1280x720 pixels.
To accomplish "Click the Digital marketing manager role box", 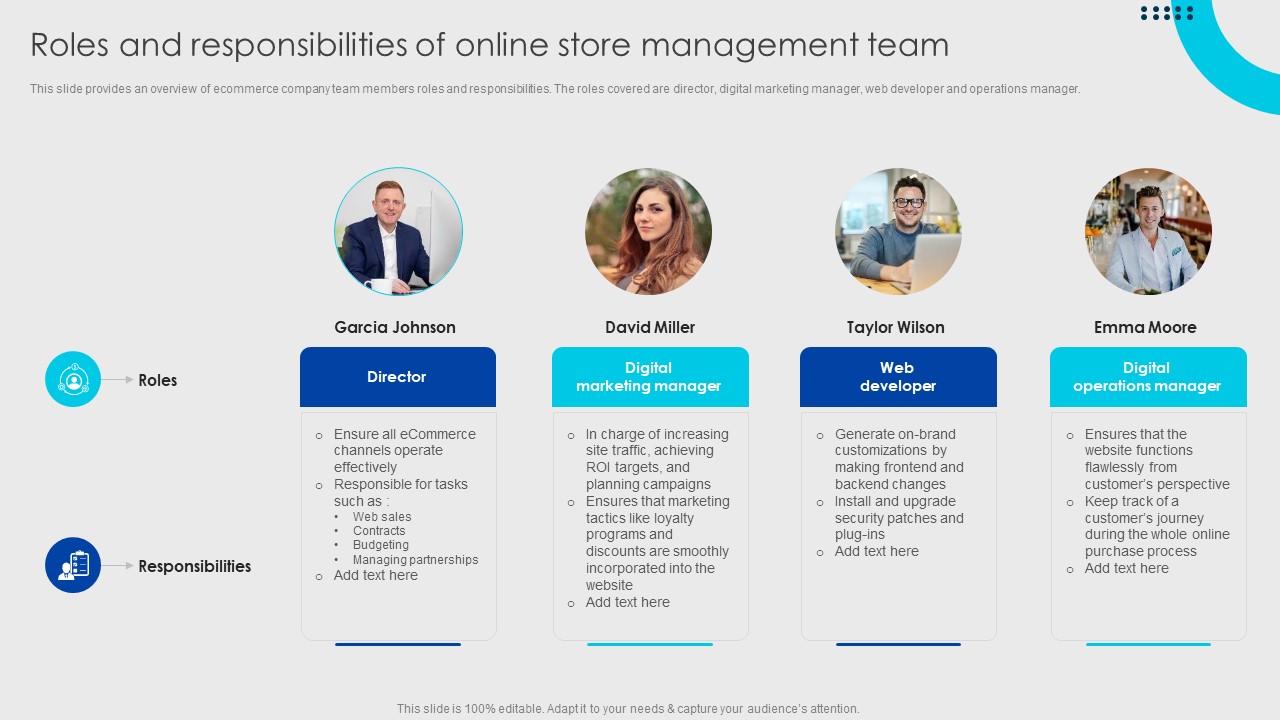I will tap(650, 377).
